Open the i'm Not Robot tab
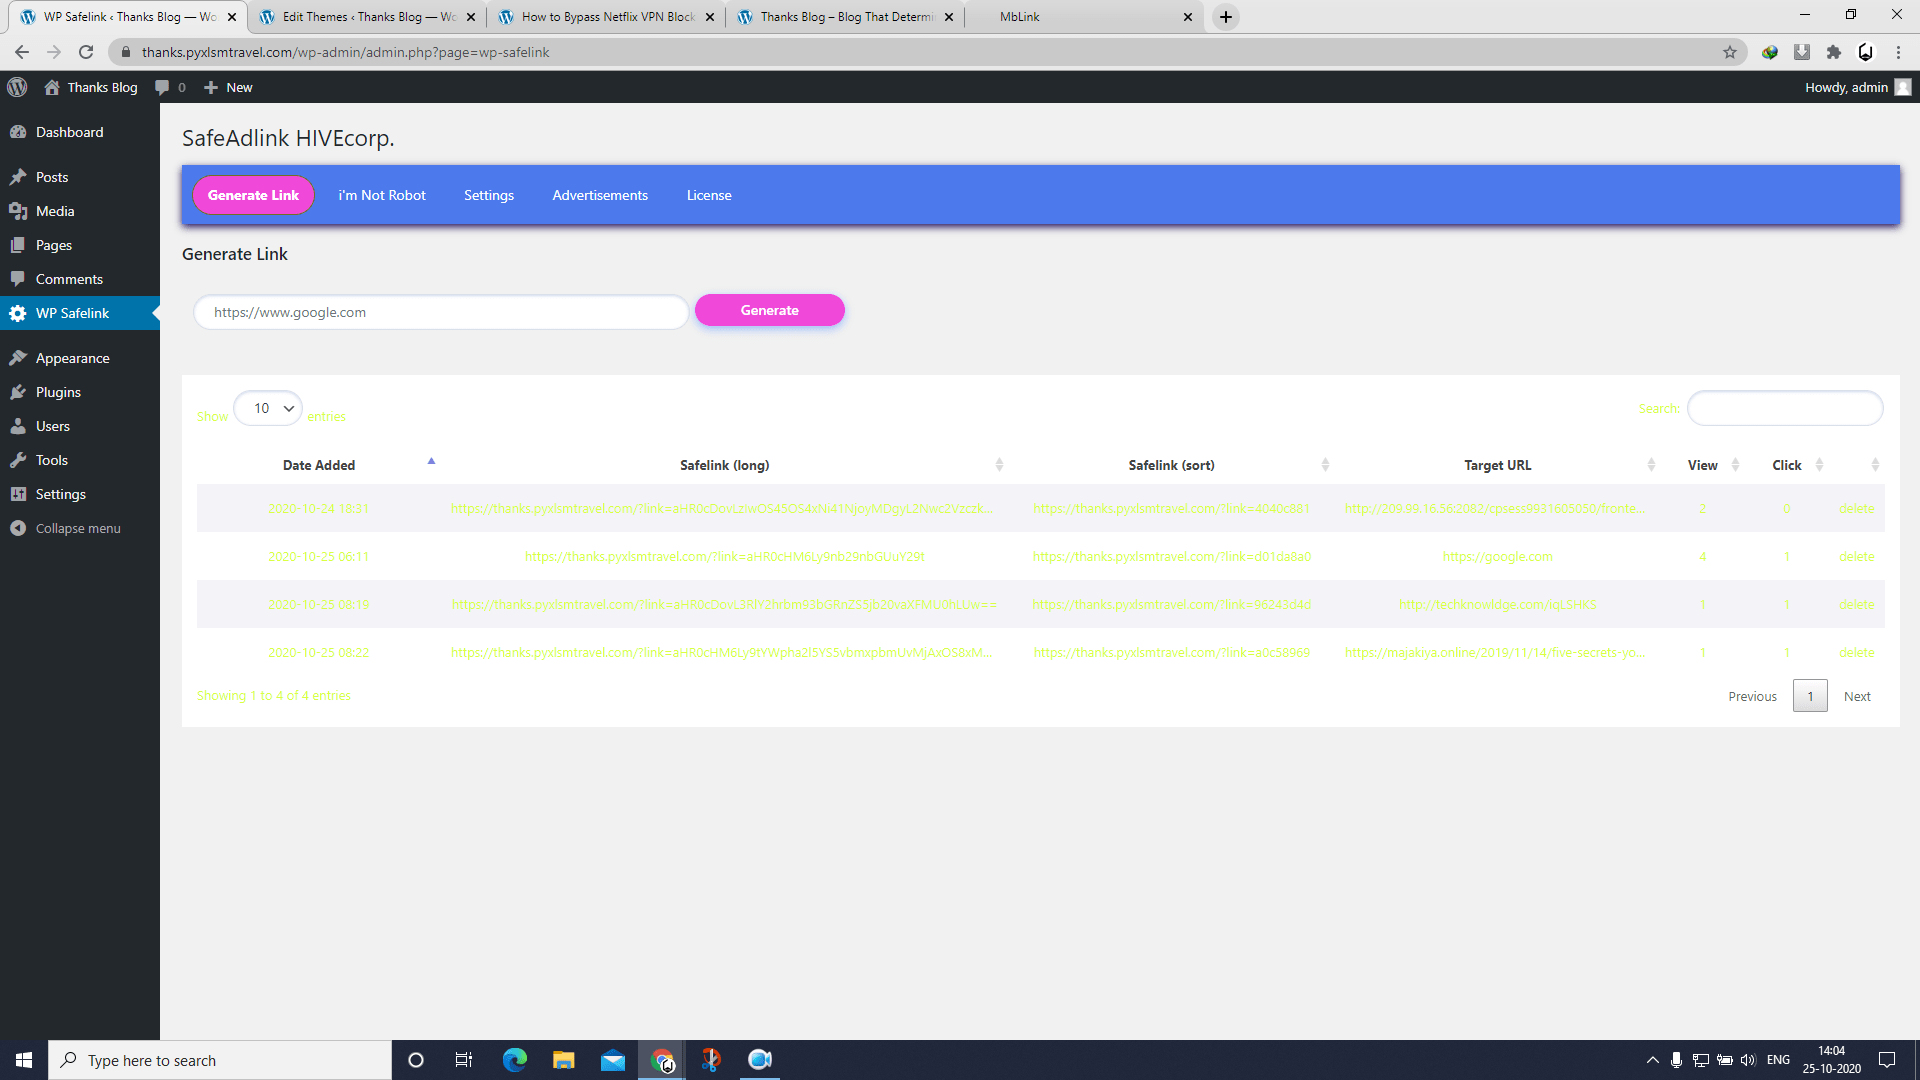The image size is (1920, 1080). coord(382,195)
